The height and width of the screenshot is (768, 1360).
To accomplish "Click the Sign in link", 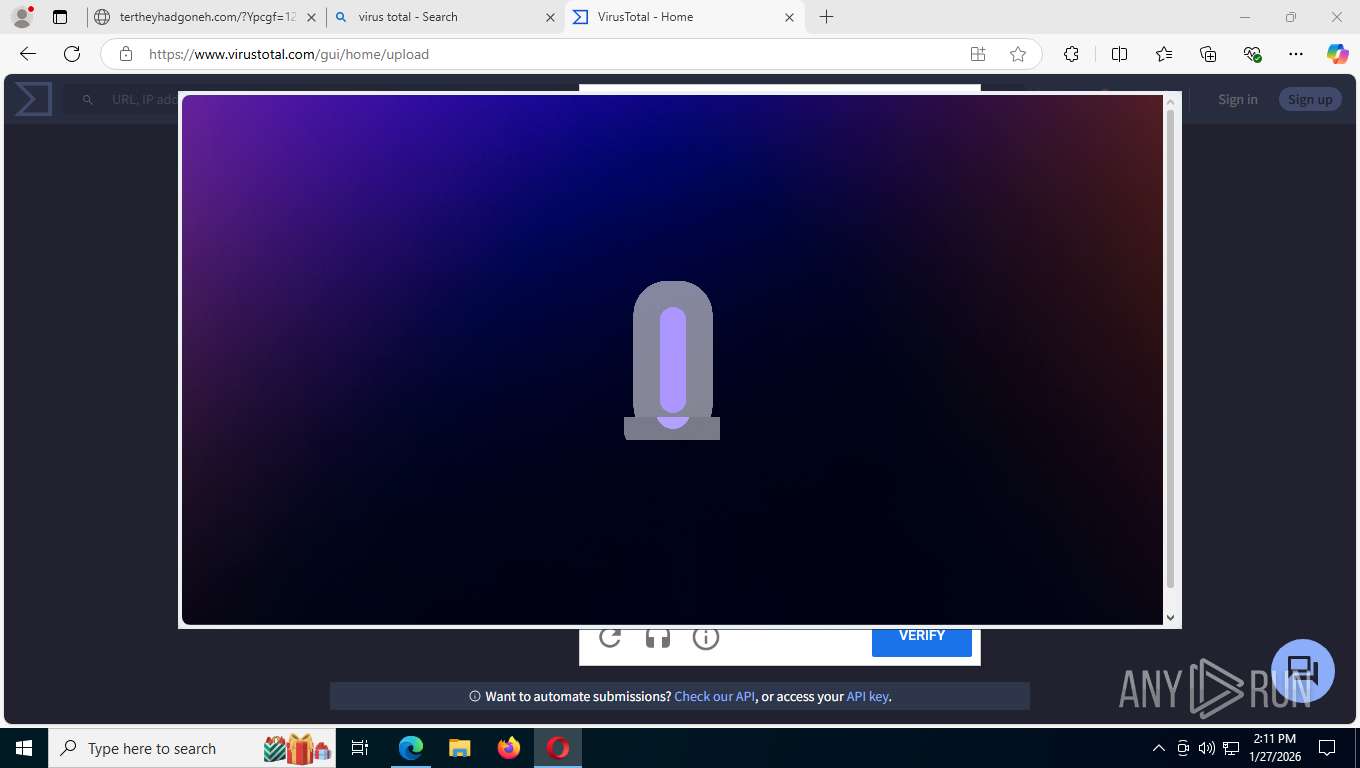I will pyautogui.click(x=1238, y=99).
